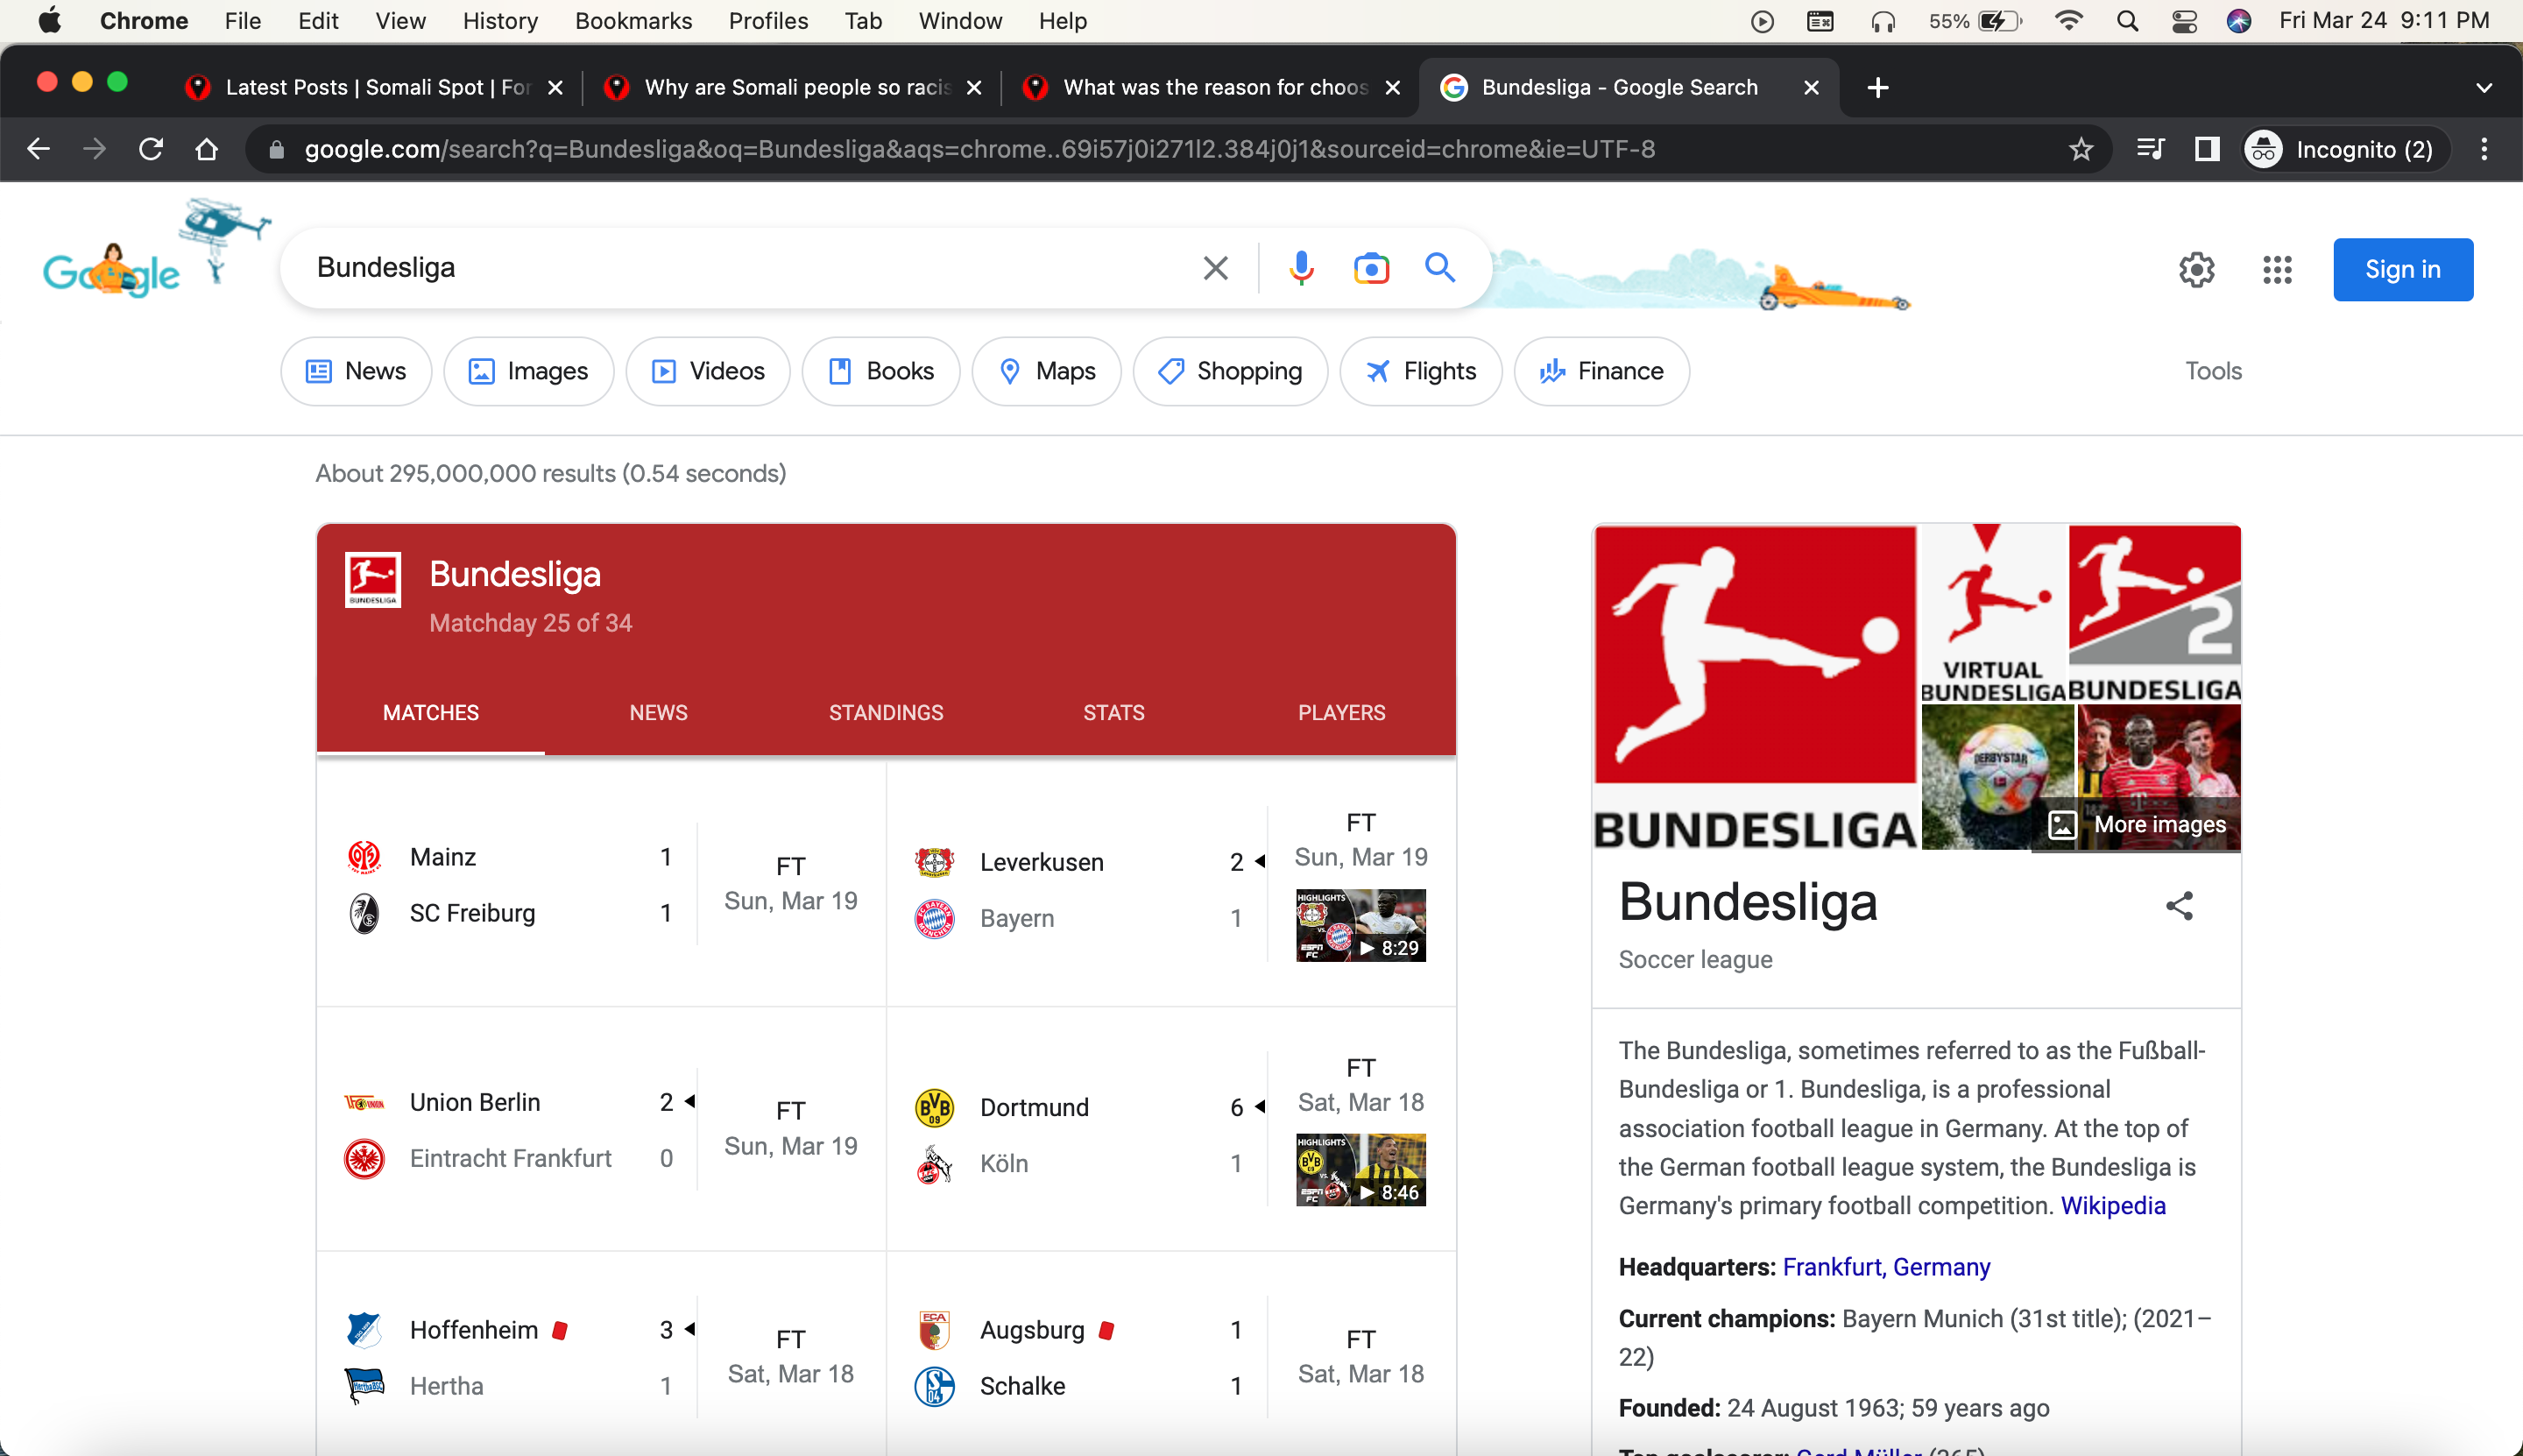The height and width of the screenshot is (1456, 2523).
Task: Click the blue search magnifier icon
Action: [x=1440, y=268]
